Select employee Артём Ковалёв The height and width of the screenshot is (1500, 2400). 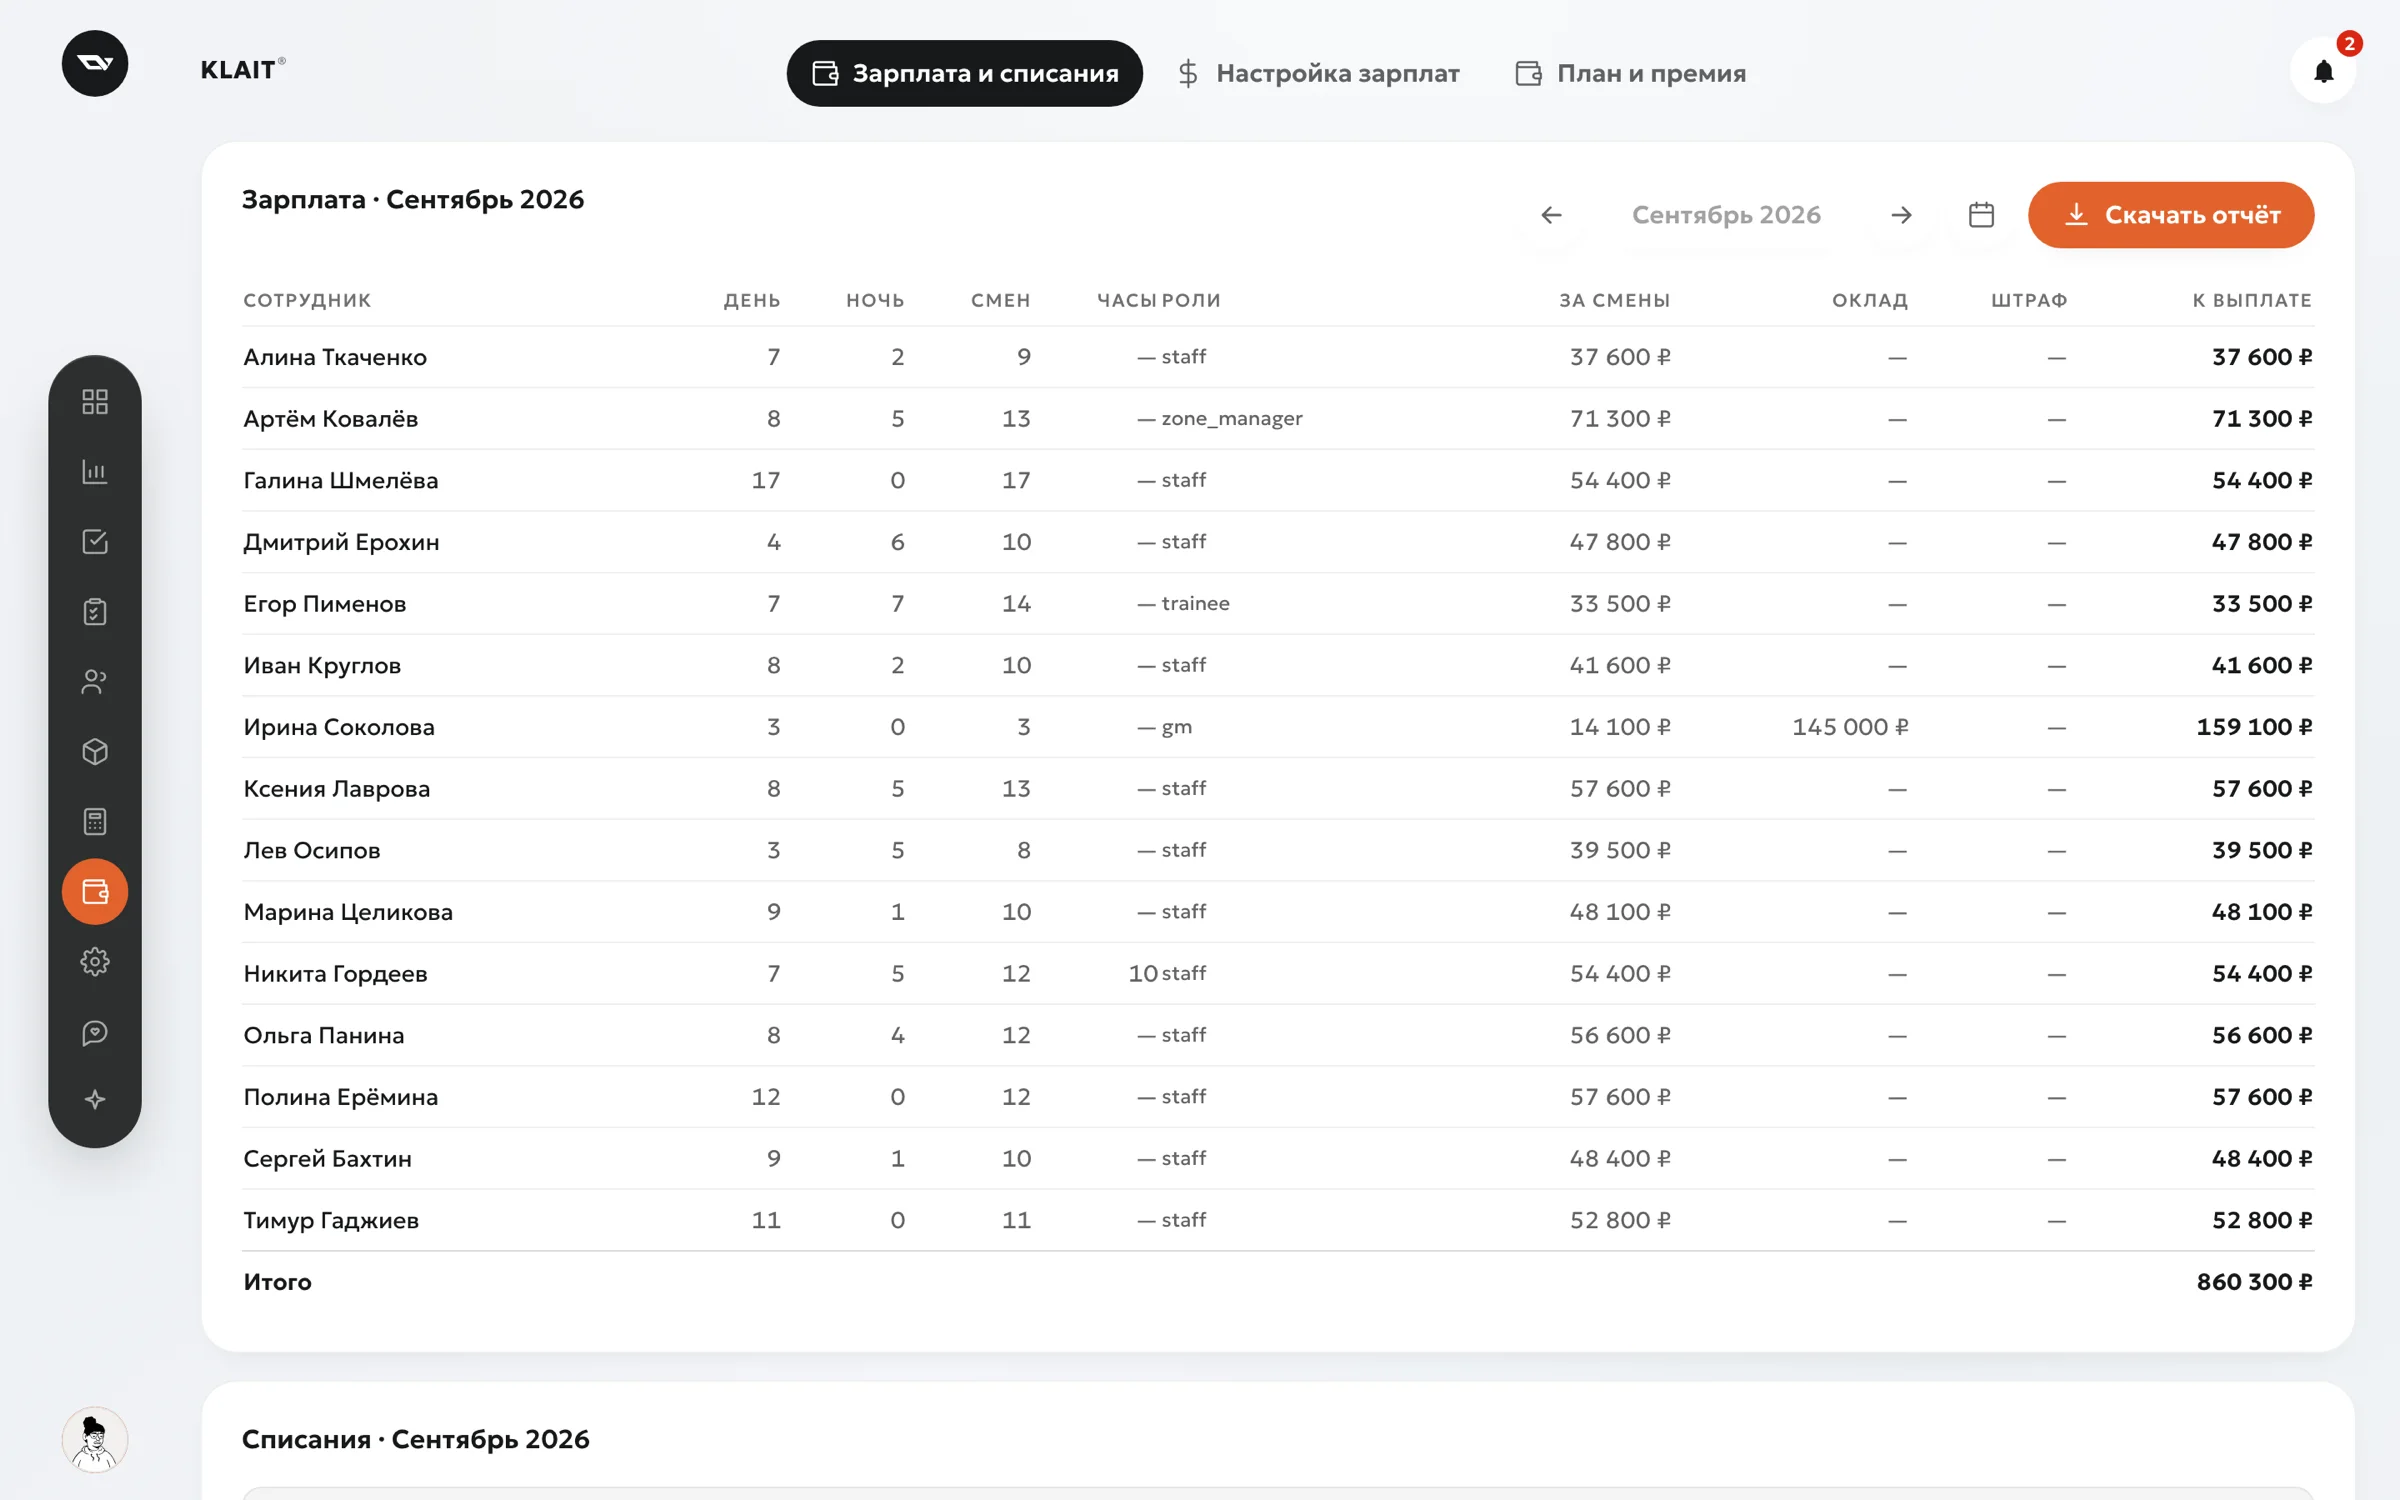point(331,419)
